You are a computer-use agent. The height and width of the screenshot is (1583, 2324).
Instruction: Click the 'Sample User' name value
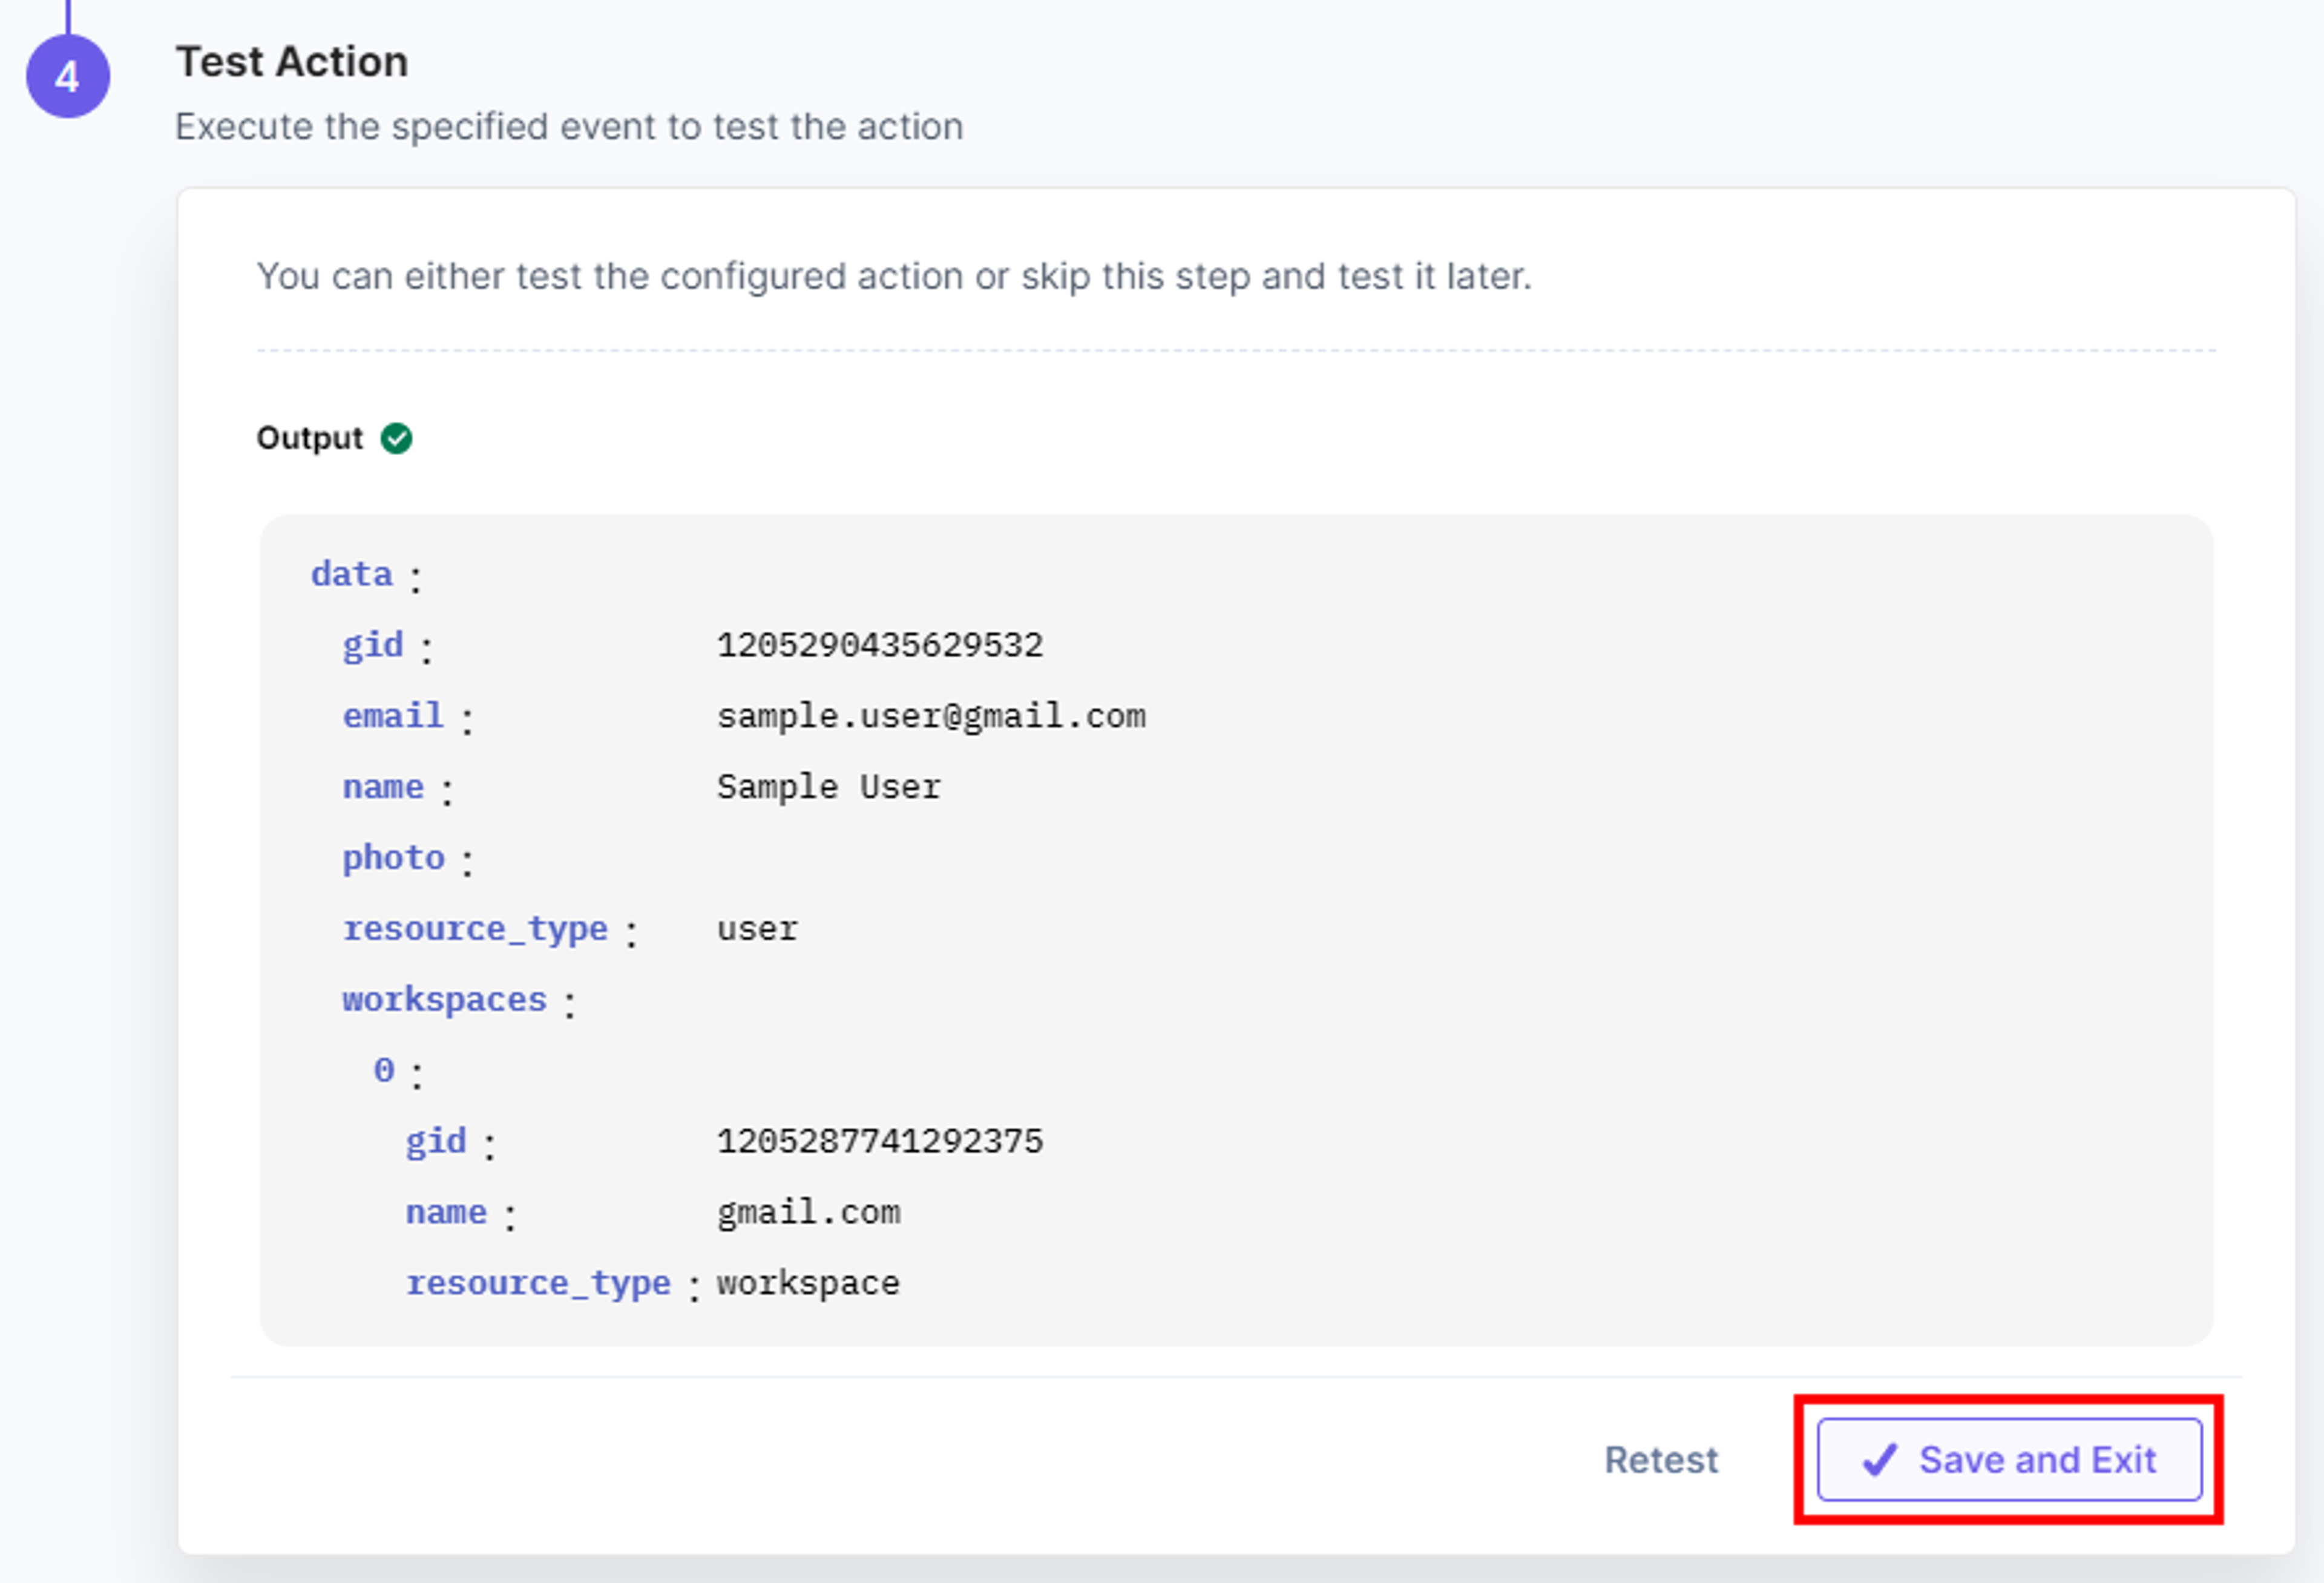828,787
